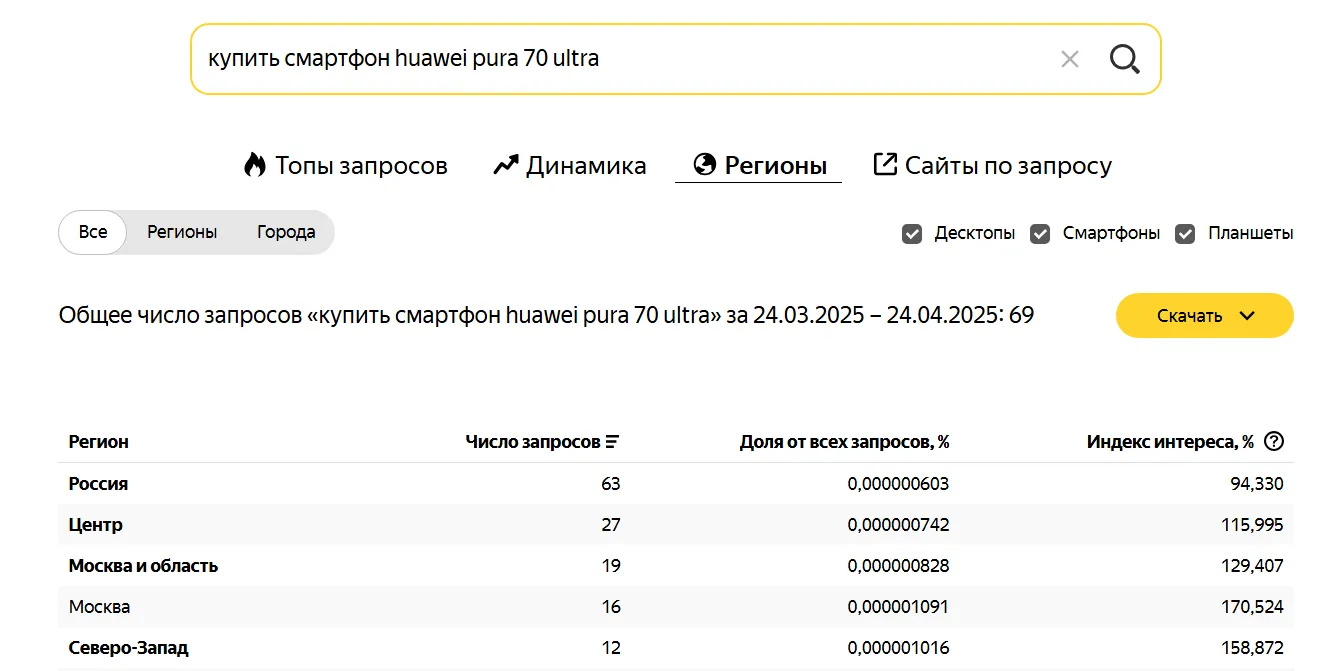Click the interest index 170,524
Image resolution: width=1344 pixels, height=671 pixels.
pyautogui.click(x=1252, y=607)
